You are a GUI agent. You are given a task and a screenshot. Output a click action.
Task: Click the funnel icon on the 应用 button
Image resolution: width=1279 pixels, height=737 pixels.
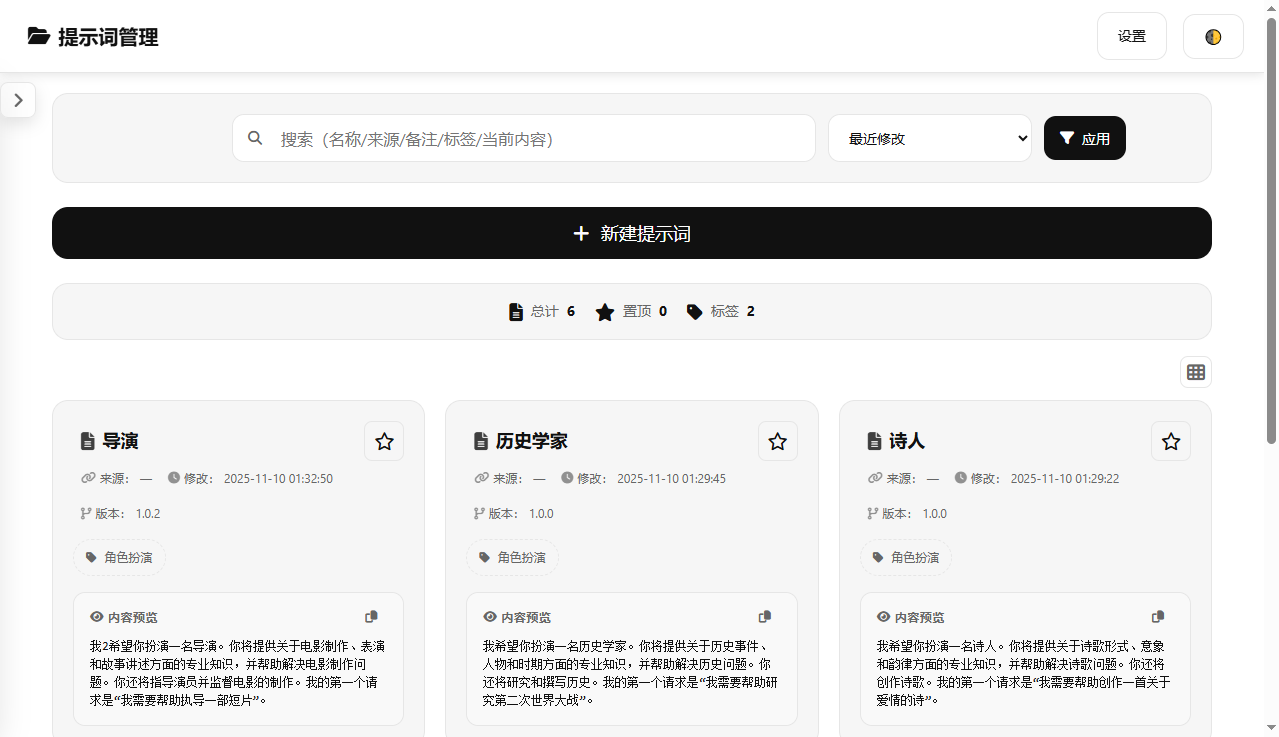click(x=1066, y=138)
